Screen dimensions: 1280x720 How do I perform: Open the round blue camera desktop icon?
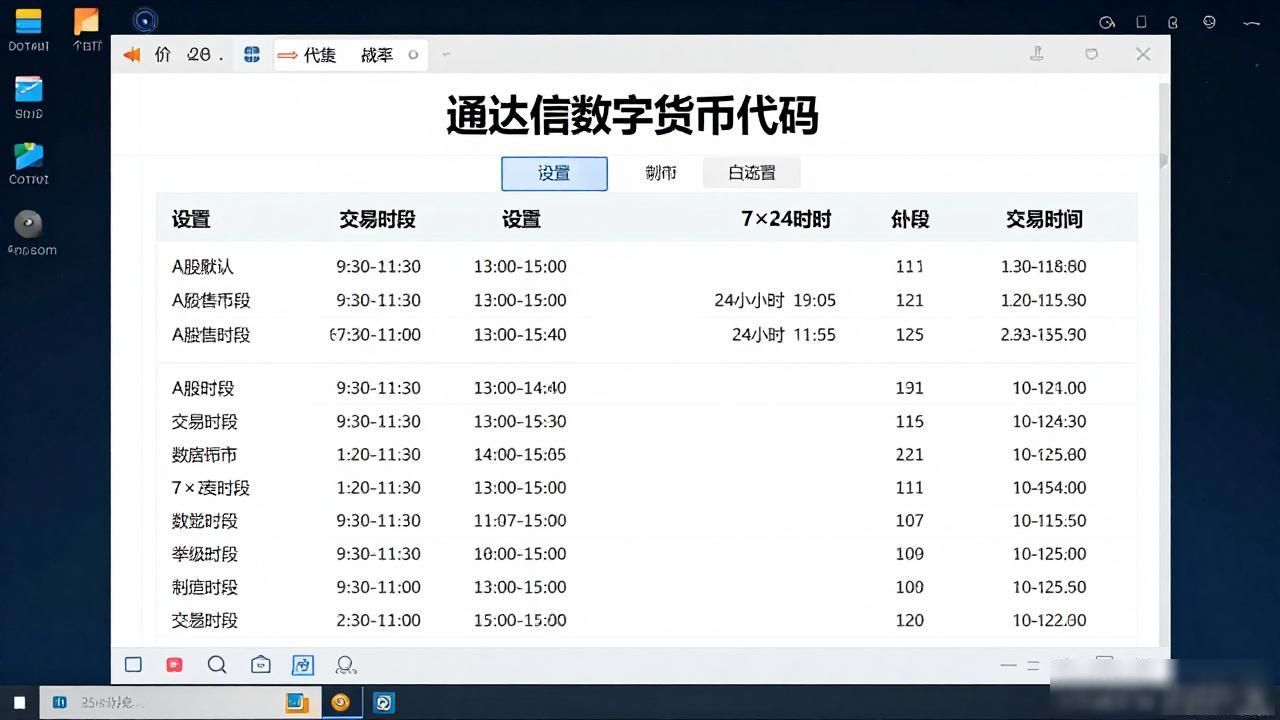click(145, 20)
